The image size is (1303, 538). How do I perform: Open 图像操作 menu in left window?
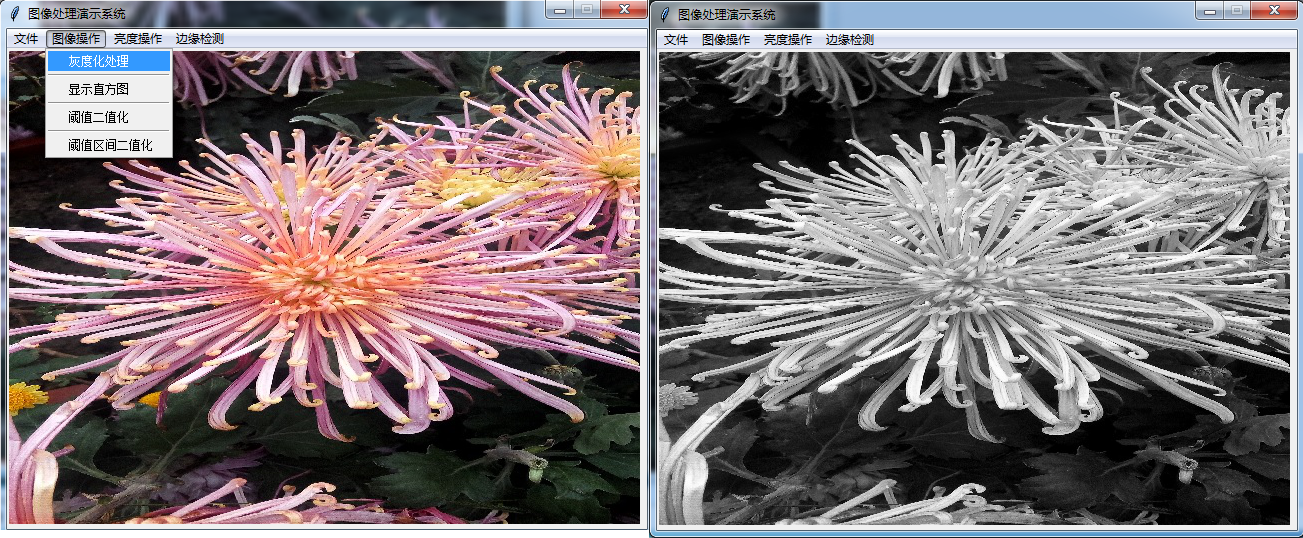coord(76,39)
